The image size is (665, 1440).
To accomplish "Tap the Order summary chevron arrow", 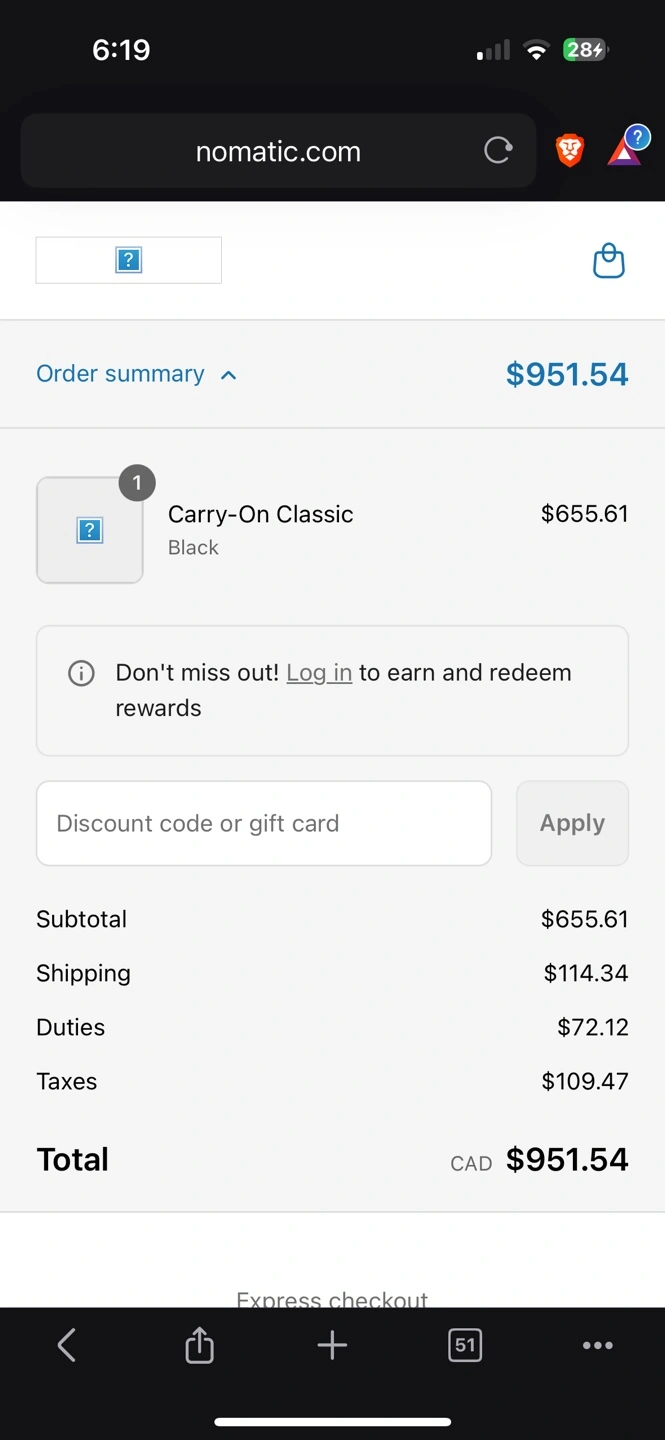I will 229,375.
